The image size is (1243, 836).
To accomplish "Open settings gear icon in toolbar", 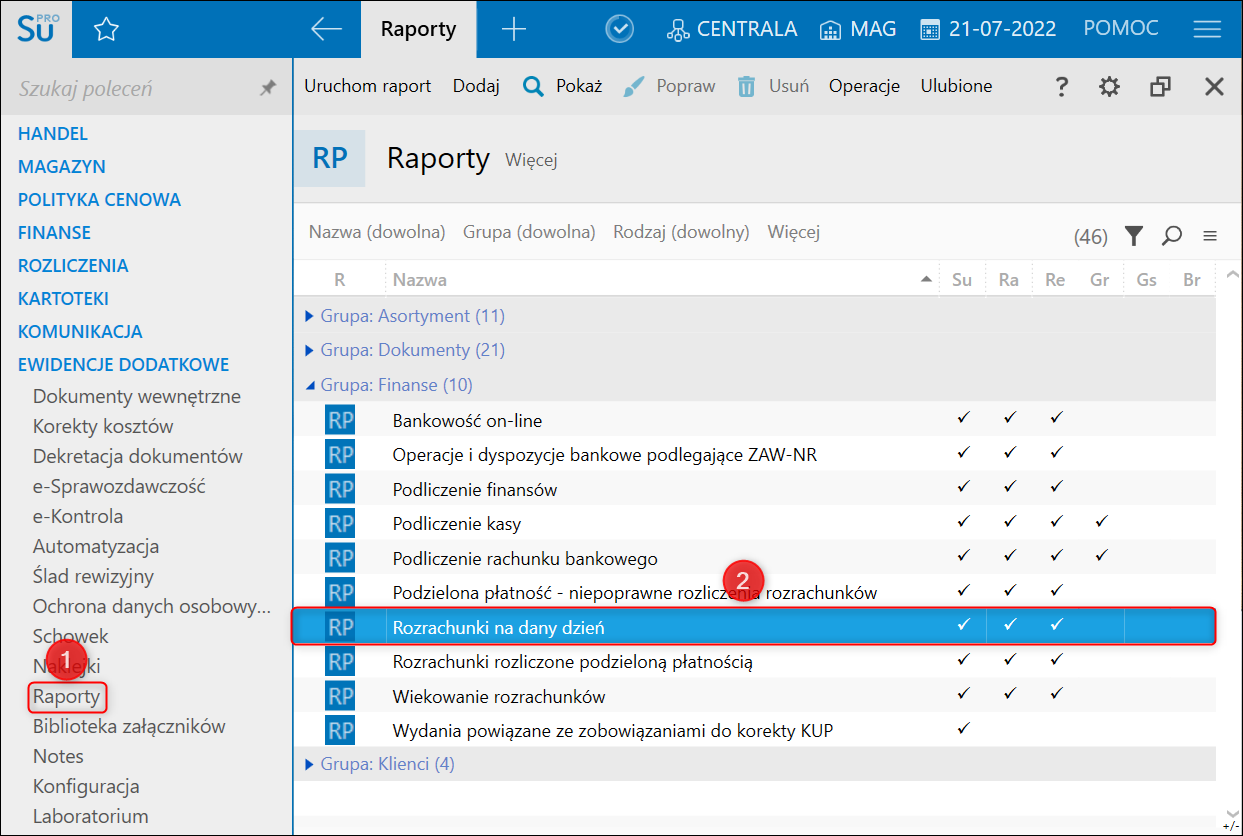I will click(1109, 87).
